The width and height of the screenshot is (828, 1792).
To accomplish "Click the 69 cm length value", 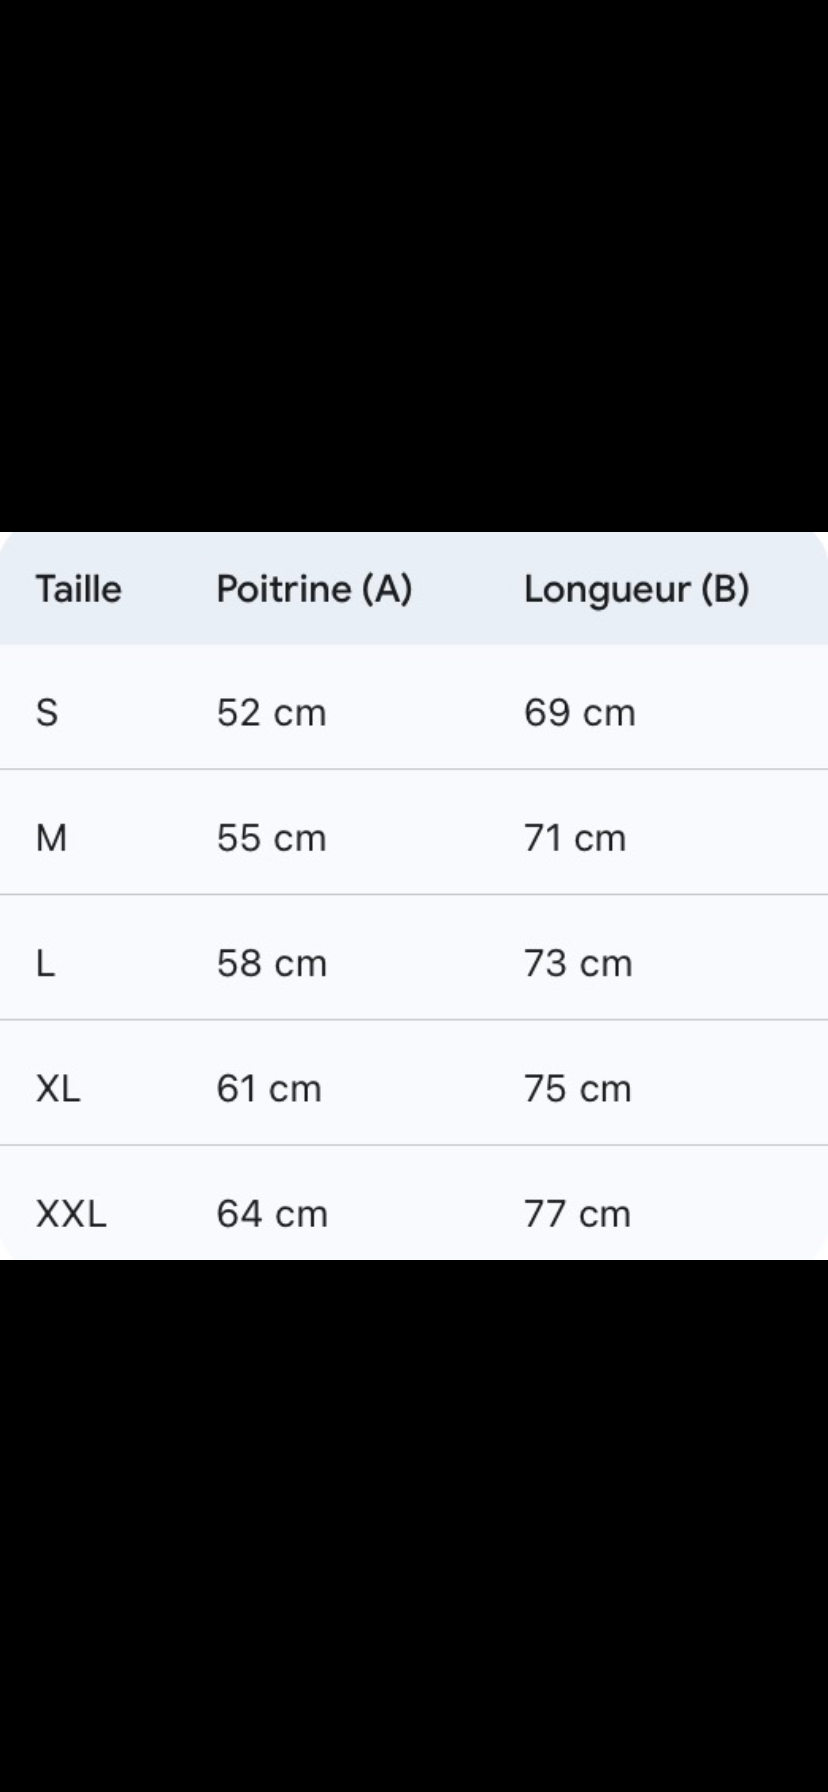I will click(x=579, y=713).
